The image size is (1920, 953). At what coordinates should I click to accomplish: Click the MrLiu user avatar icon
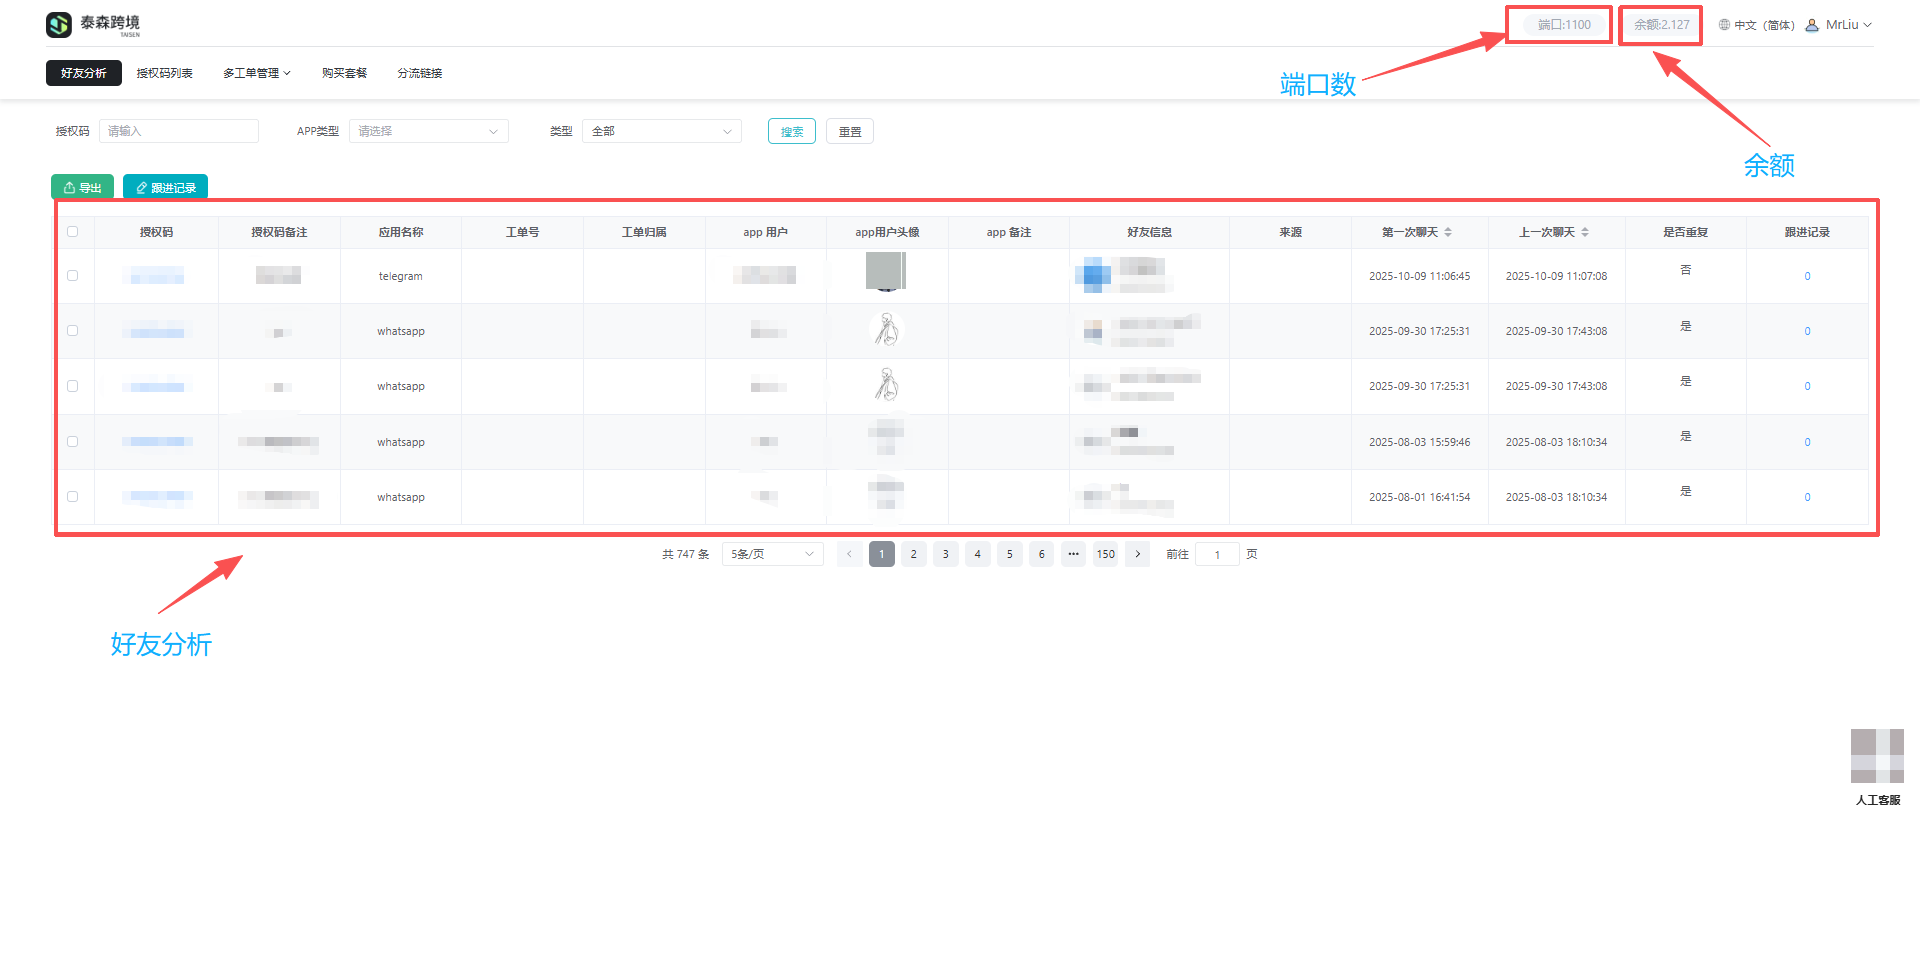coord(1812,25)
